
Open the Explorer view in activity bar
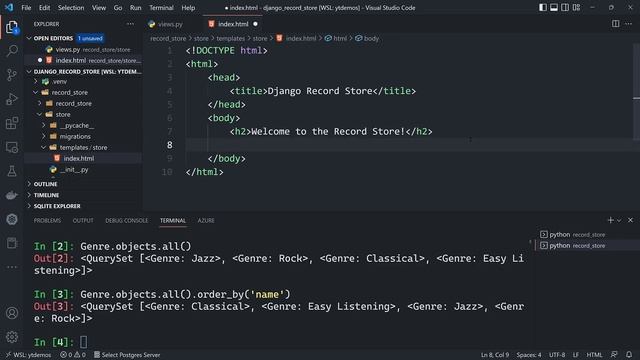point(12,28)
